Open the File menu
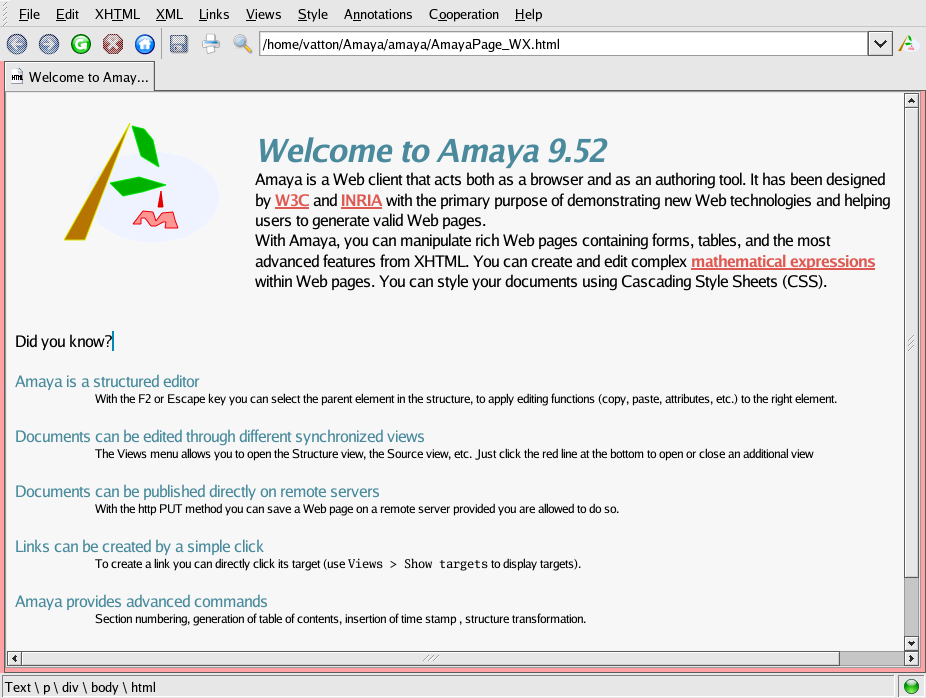 click(x=29, y=14)
